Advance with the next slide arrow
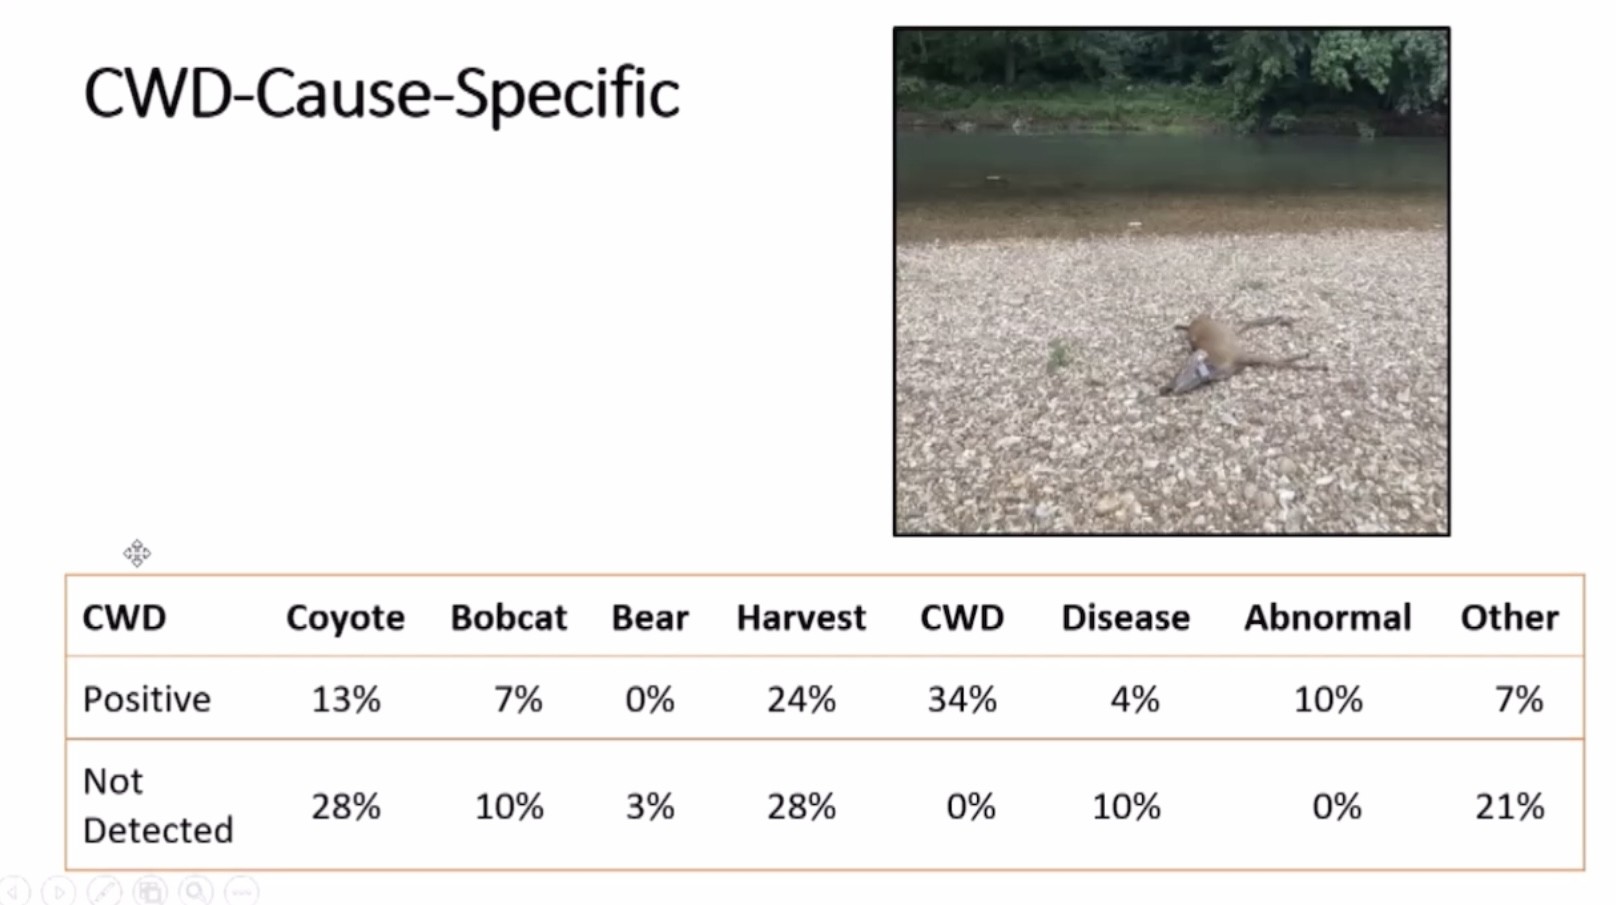The image size is (1616, 905). (59, 890)
